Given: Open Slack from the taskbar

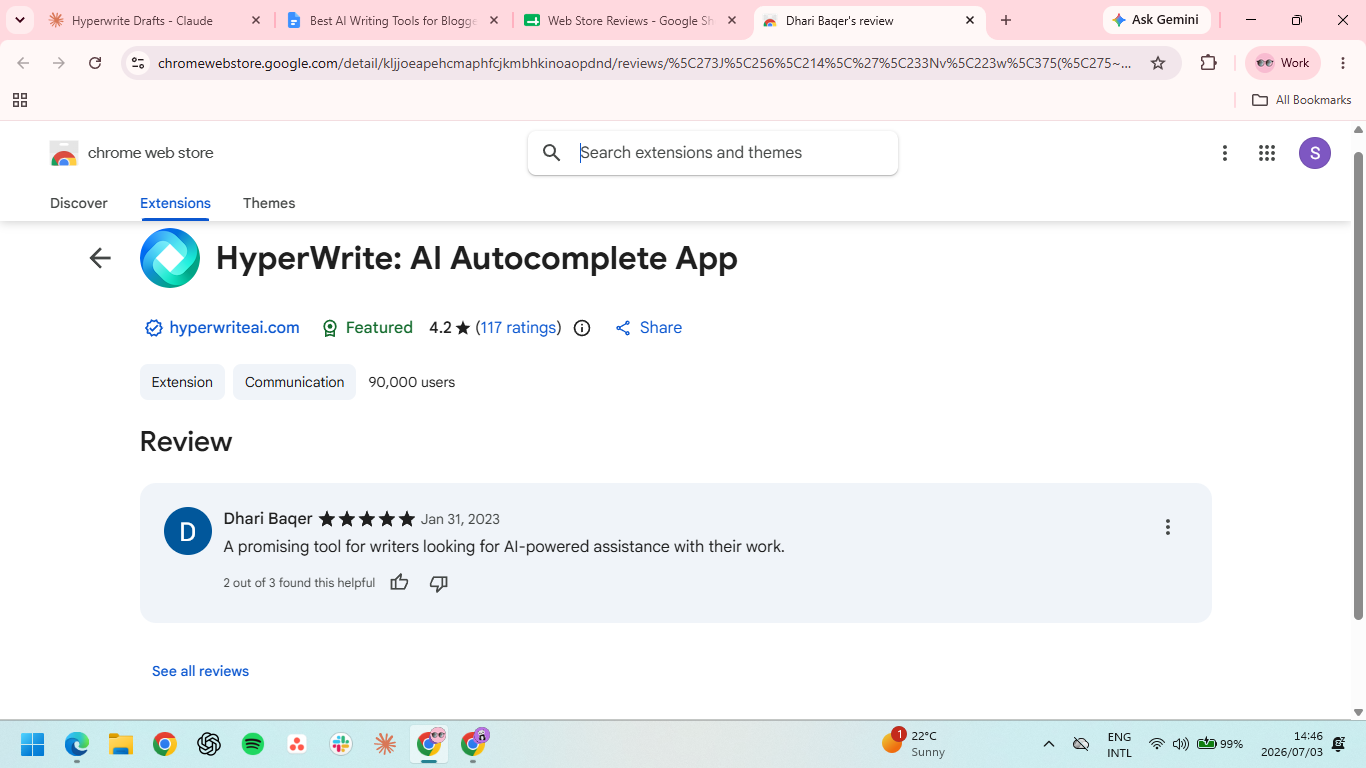Looking at the screenshot, I should pos(341,744).
